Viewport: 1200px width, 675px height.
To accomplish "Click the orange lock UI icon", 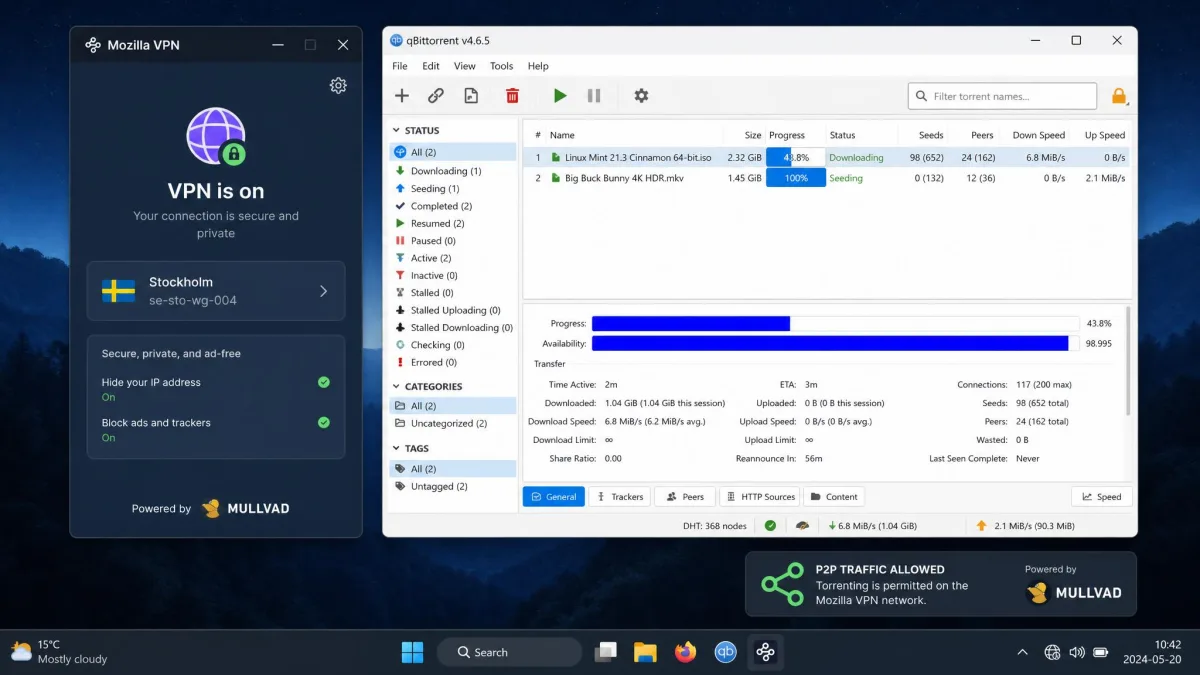I will [1119, 97].
